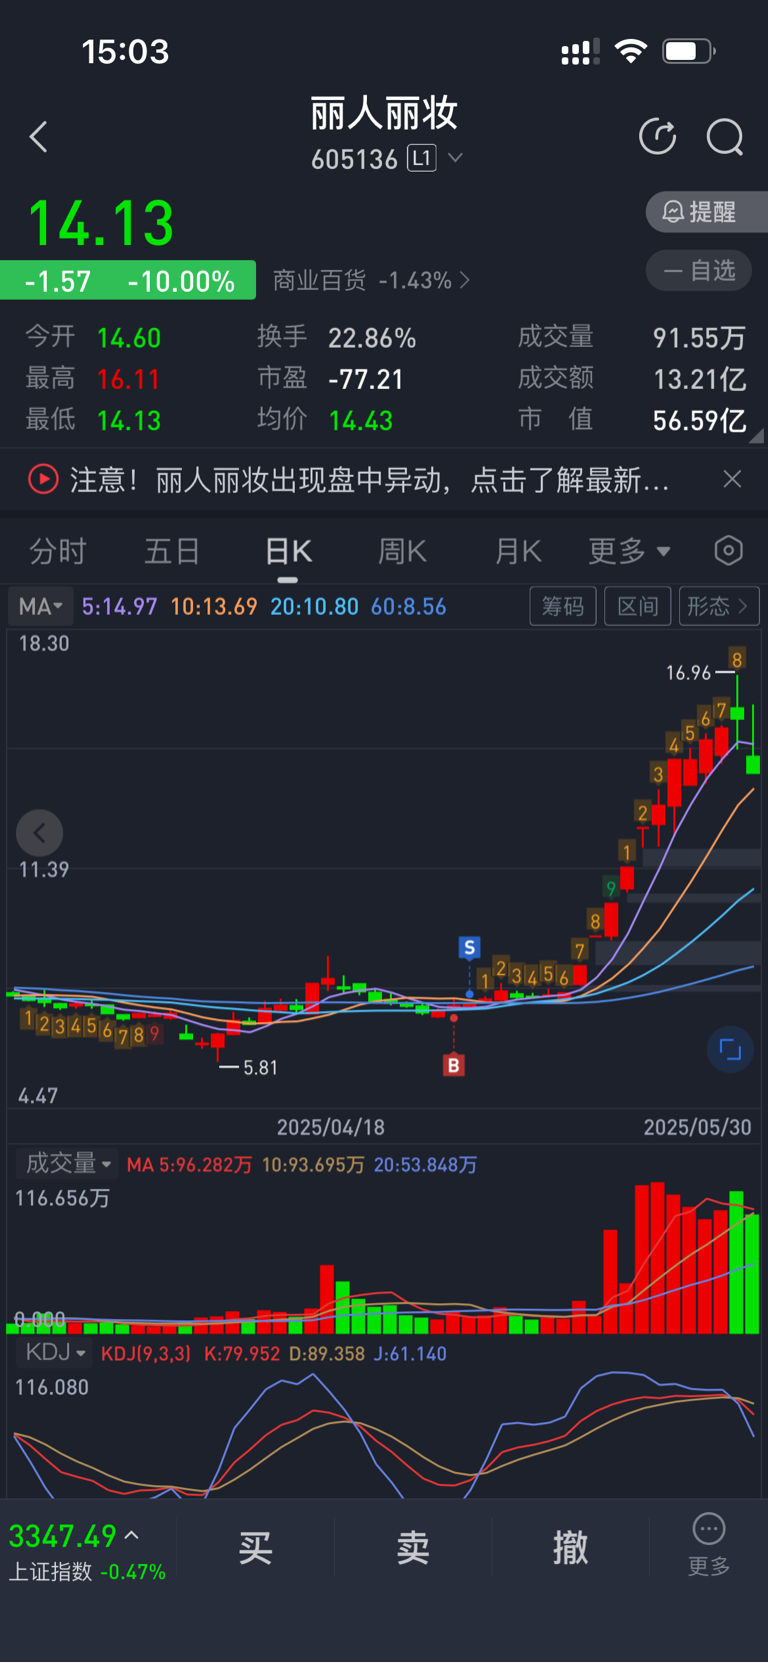Open the 形态 pattern button
Viewport: 768px width, 1663px height.
coord(718,606)
